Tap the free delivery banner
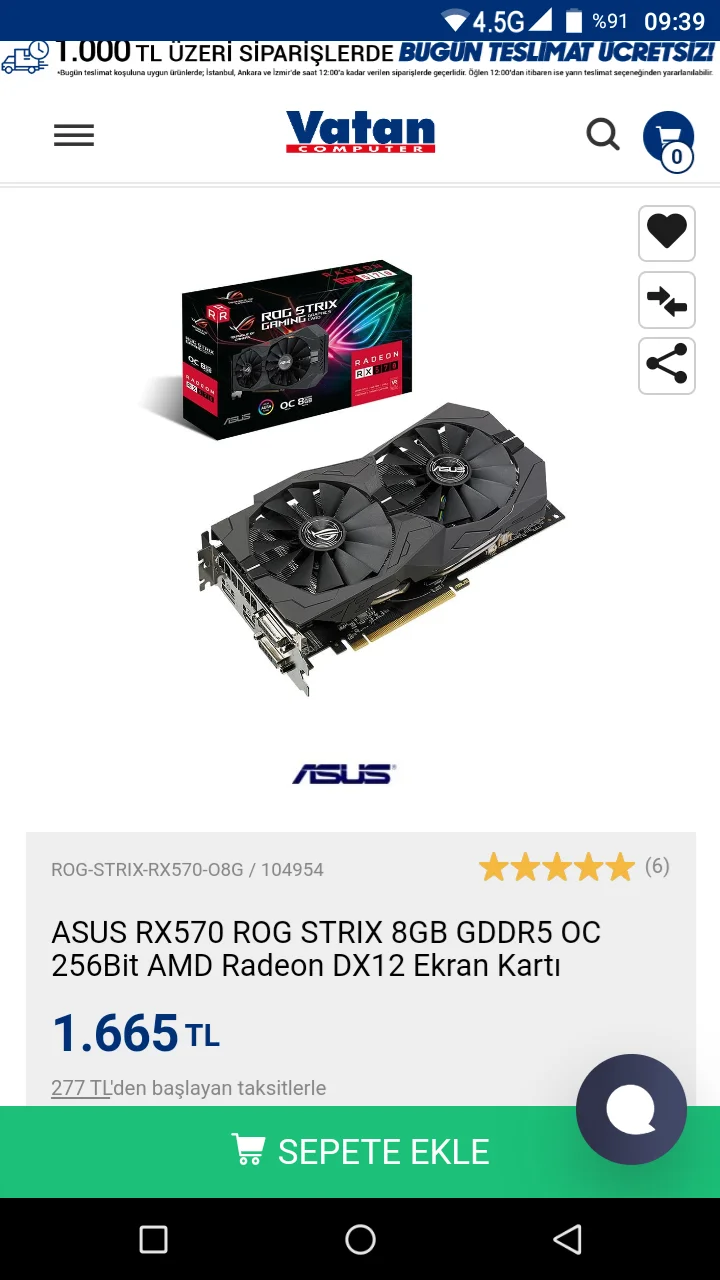Image resolution: width=720 pixels, height=1280 pixels. pos(360,59)
